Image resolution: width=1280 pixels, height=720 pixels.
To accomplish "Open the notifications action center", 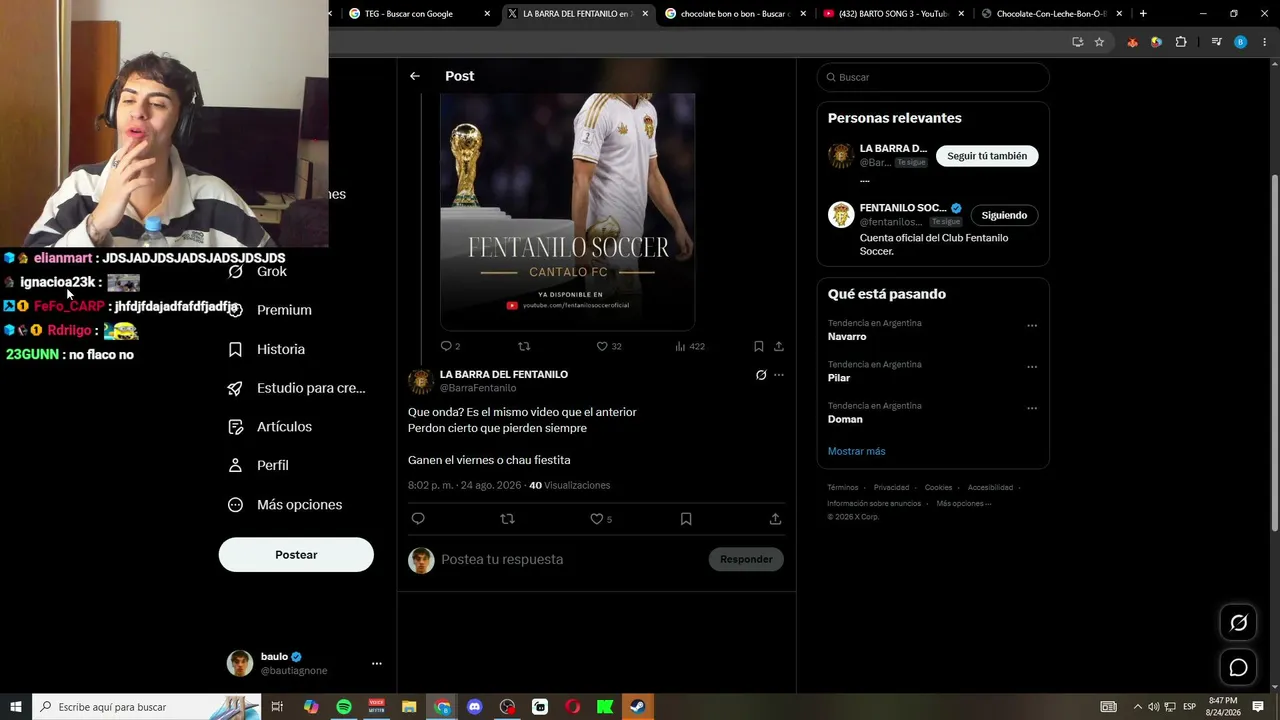I will tap(1258, 707).
